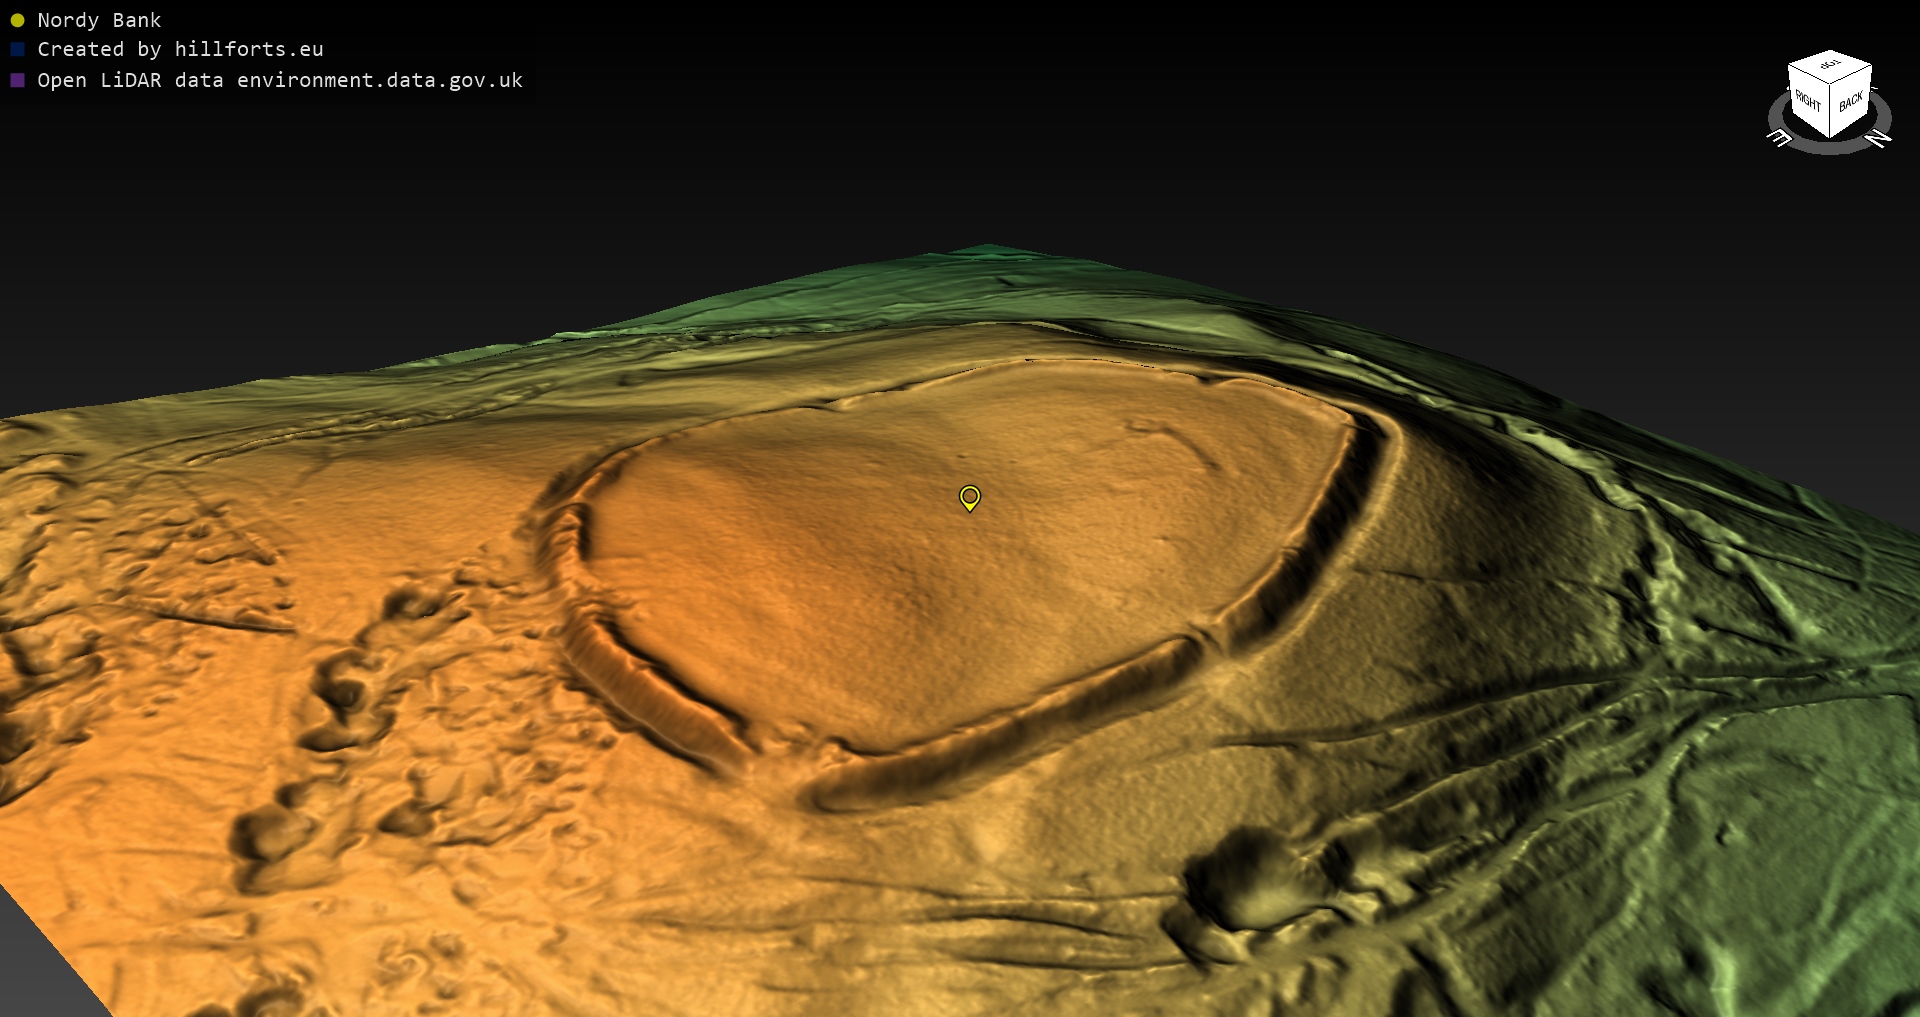
Task: Click the purple square beside Open LiDAR data
Action: pos(17,81)
